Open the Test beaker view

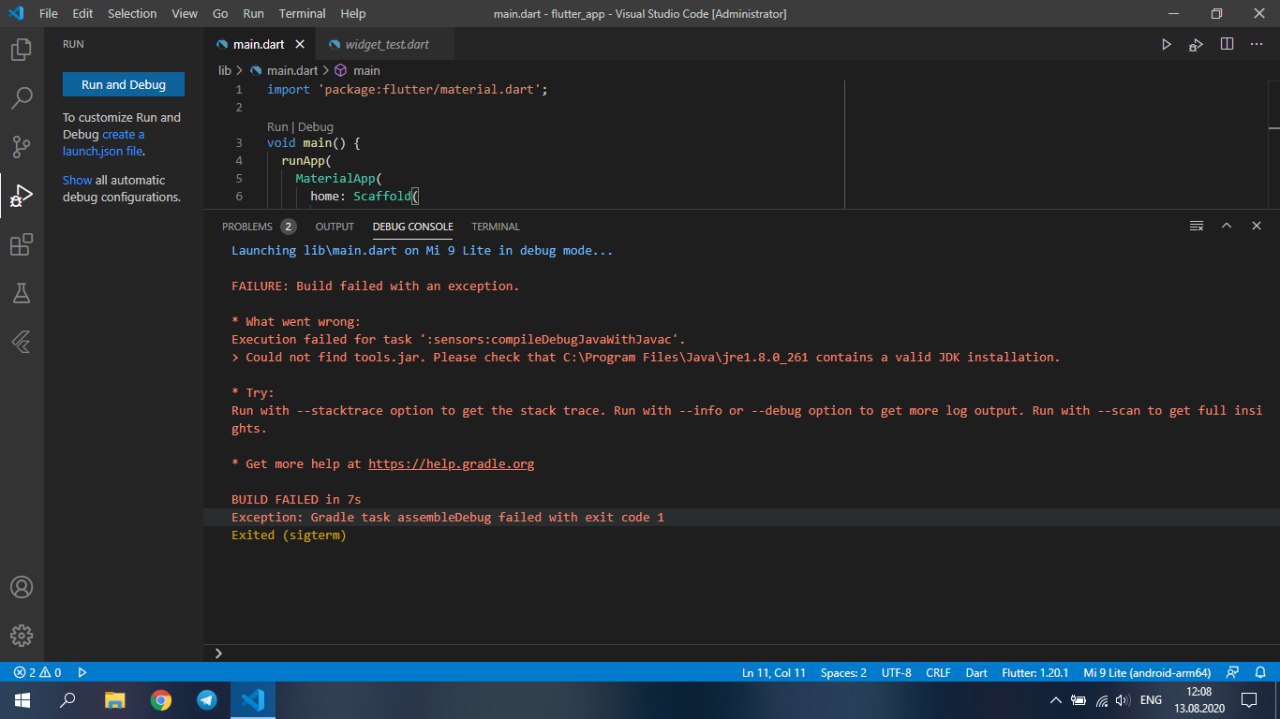[21, 293]
